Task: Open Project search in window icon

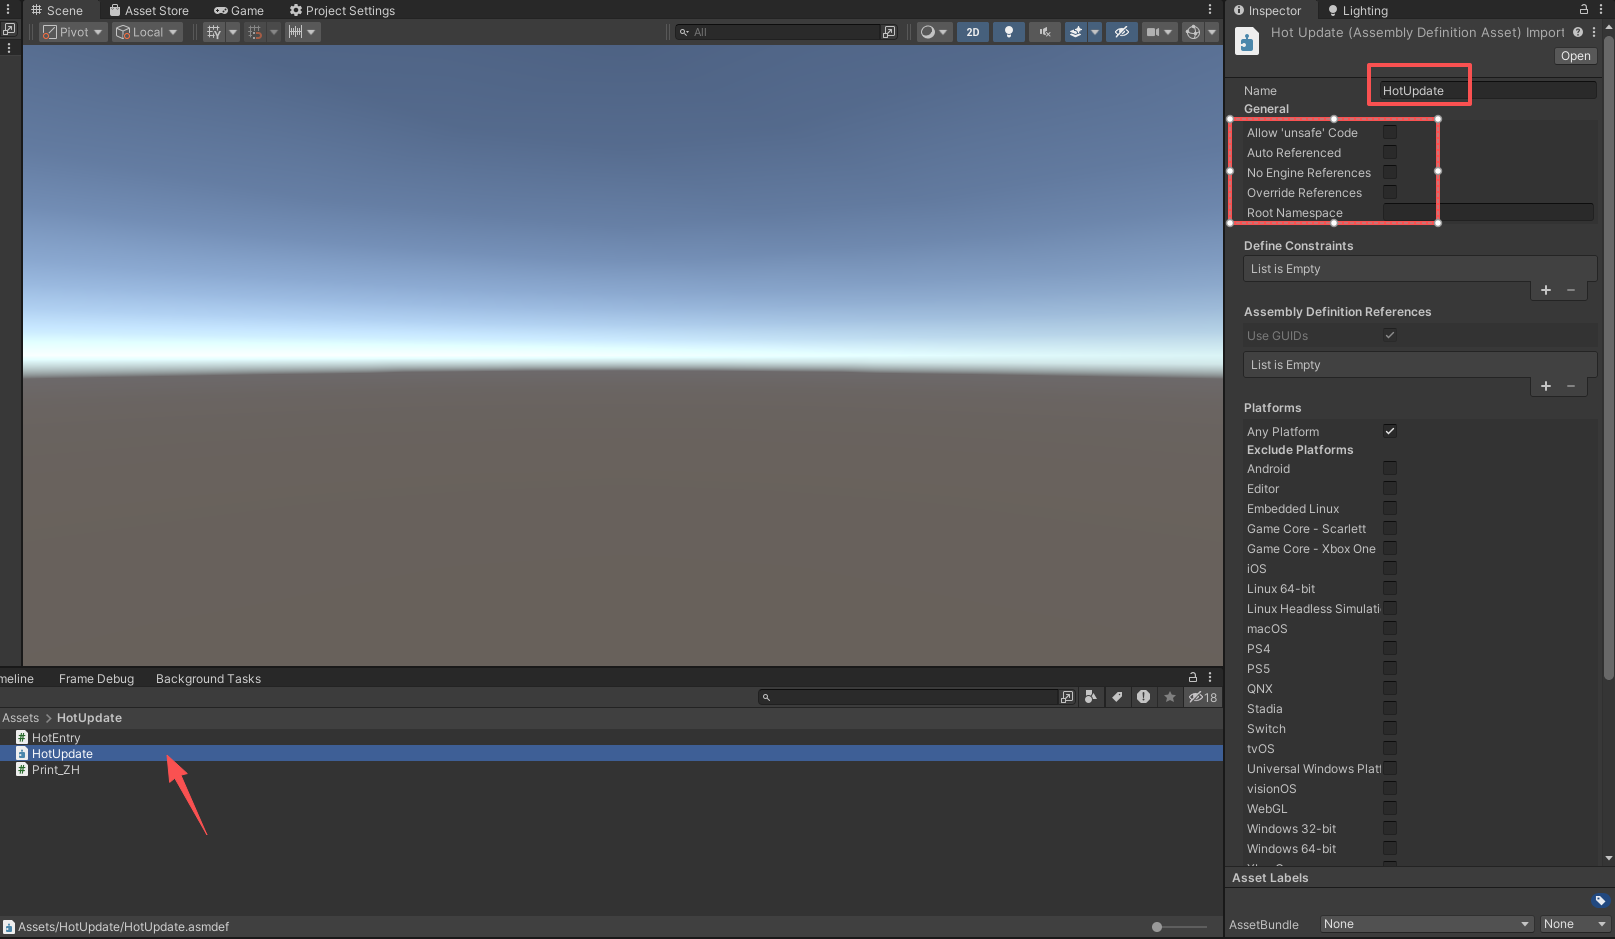Action: point(1067,697)
